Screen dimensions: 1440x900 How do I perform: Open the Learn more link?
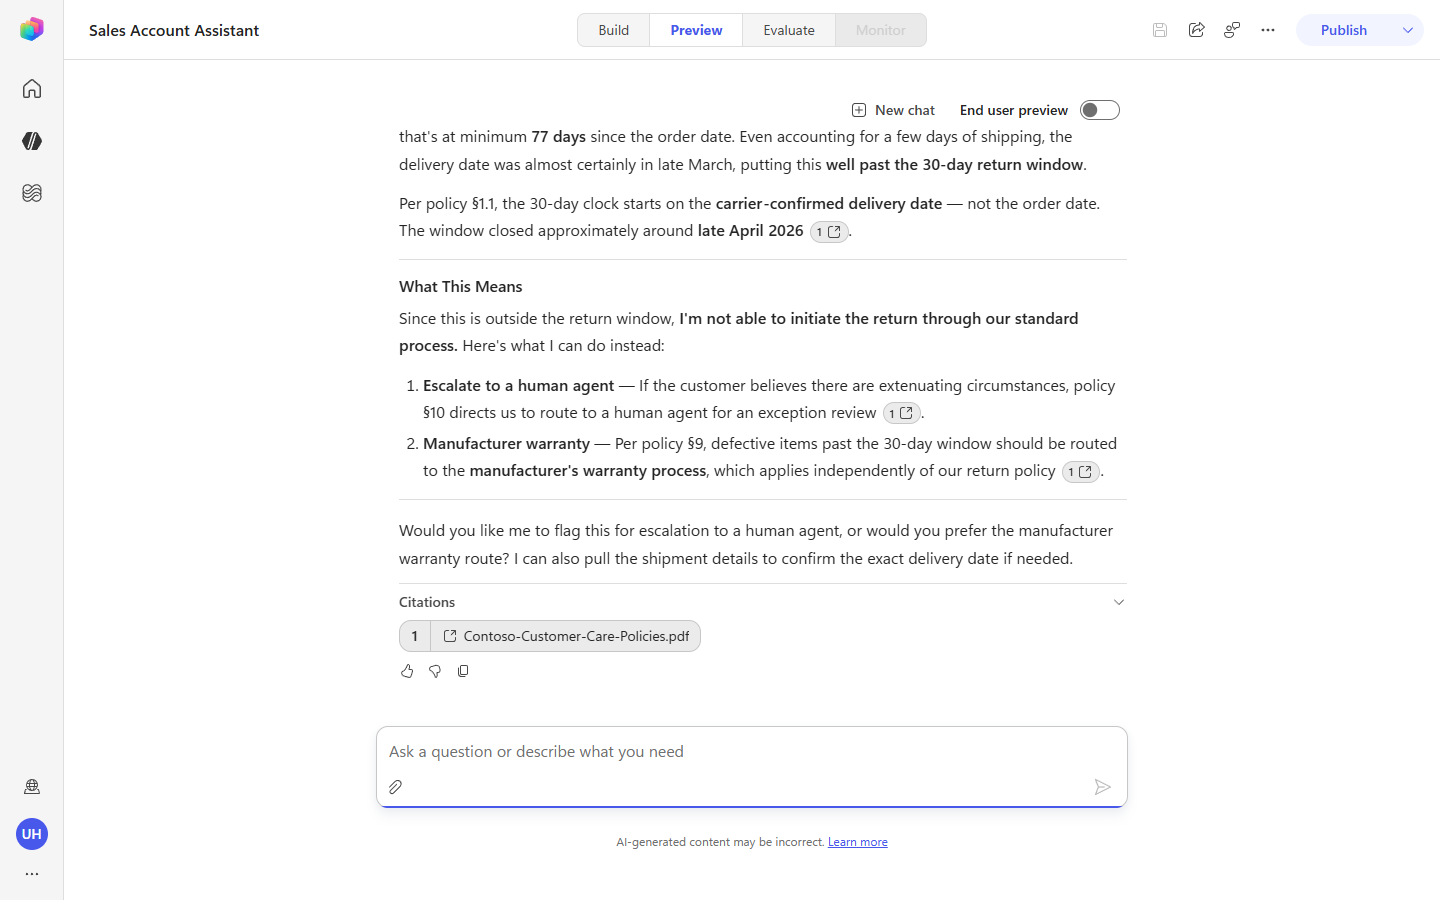pyautogui.click(x=858, y=842)
